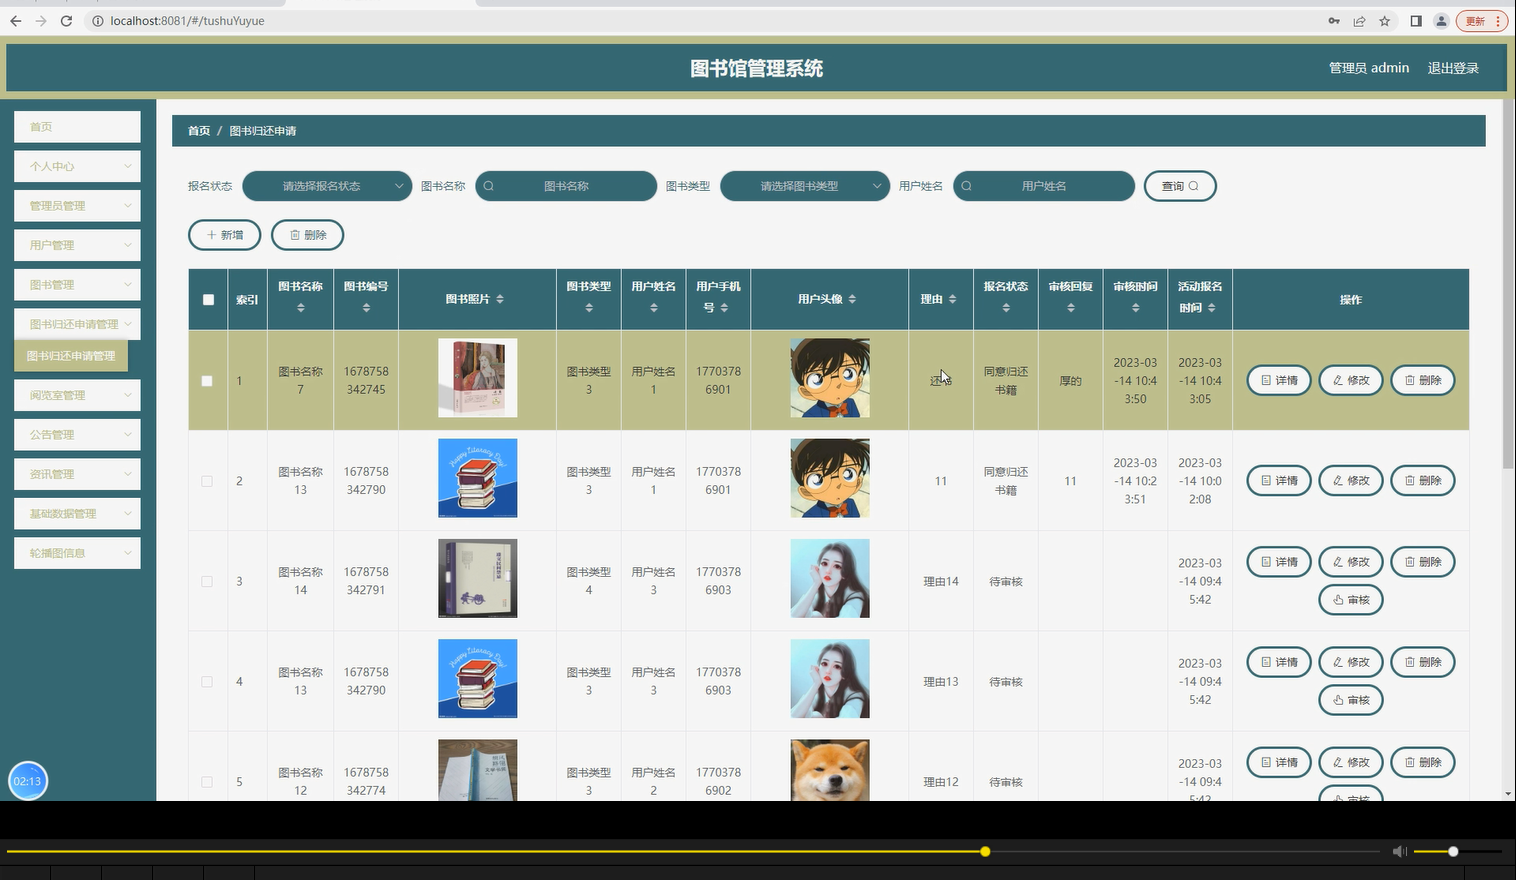Screen dimensions: 1516x880
Task: Sort by 用户姓名 column arrows
Action: click(653, 308)
